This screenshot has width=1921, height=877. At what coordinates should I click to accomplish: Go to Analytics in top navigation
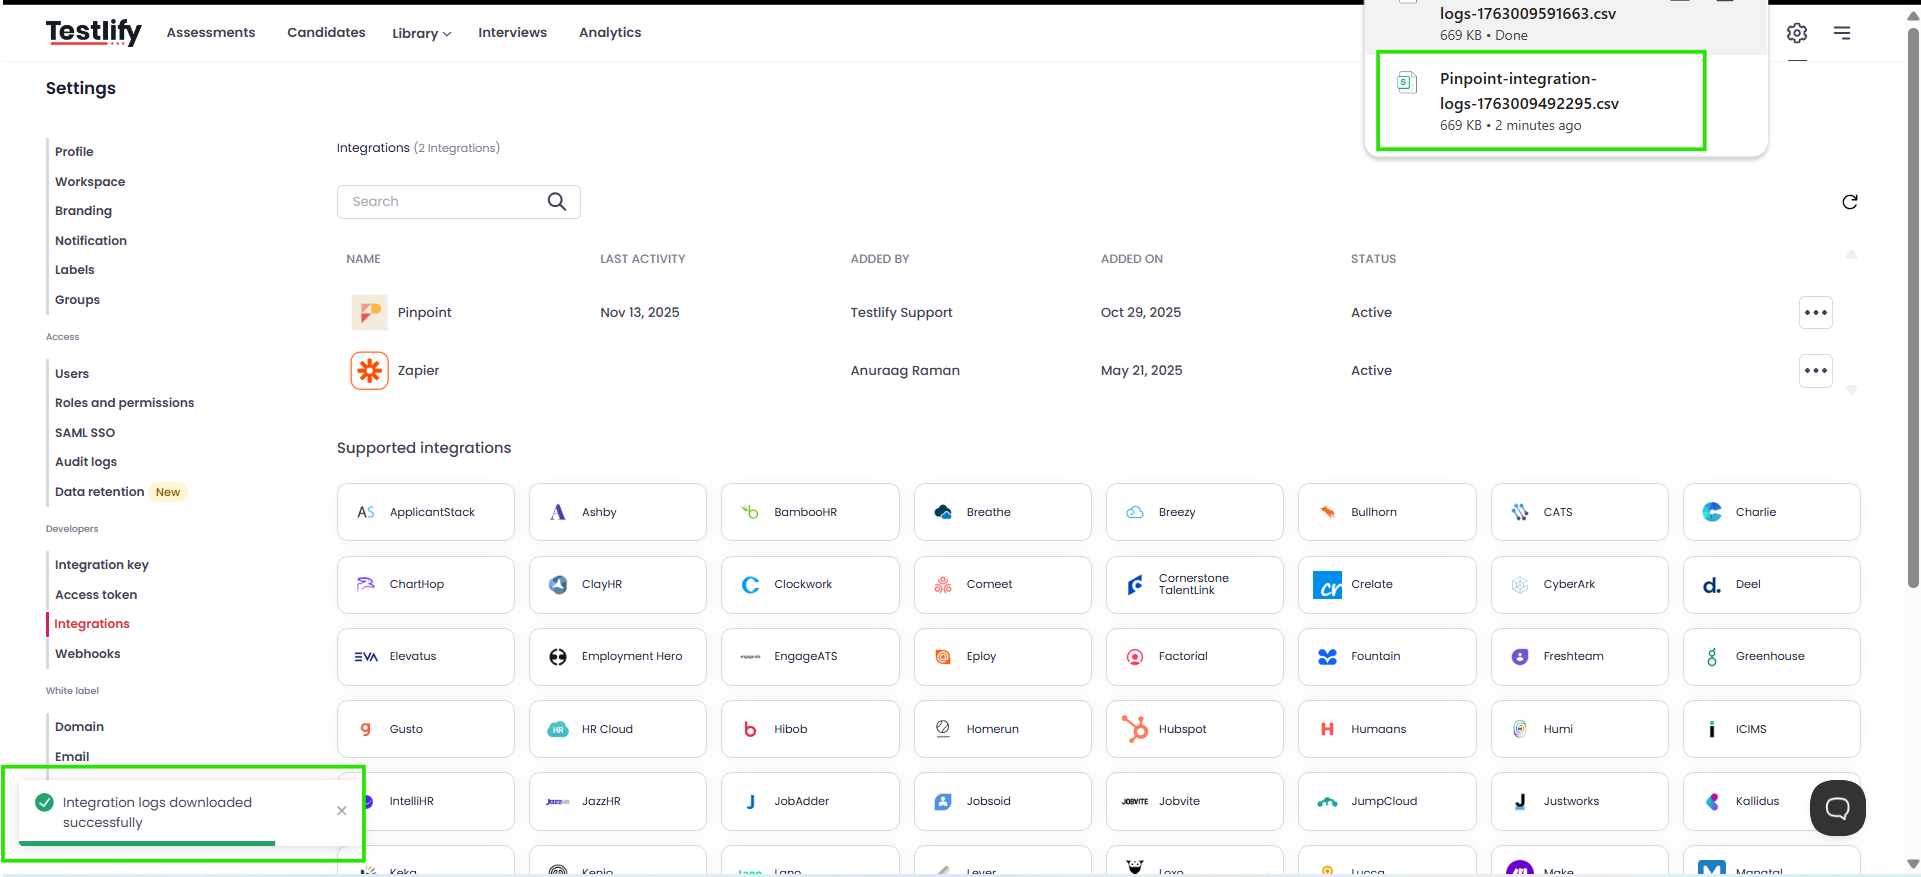[x=610, y=33]
